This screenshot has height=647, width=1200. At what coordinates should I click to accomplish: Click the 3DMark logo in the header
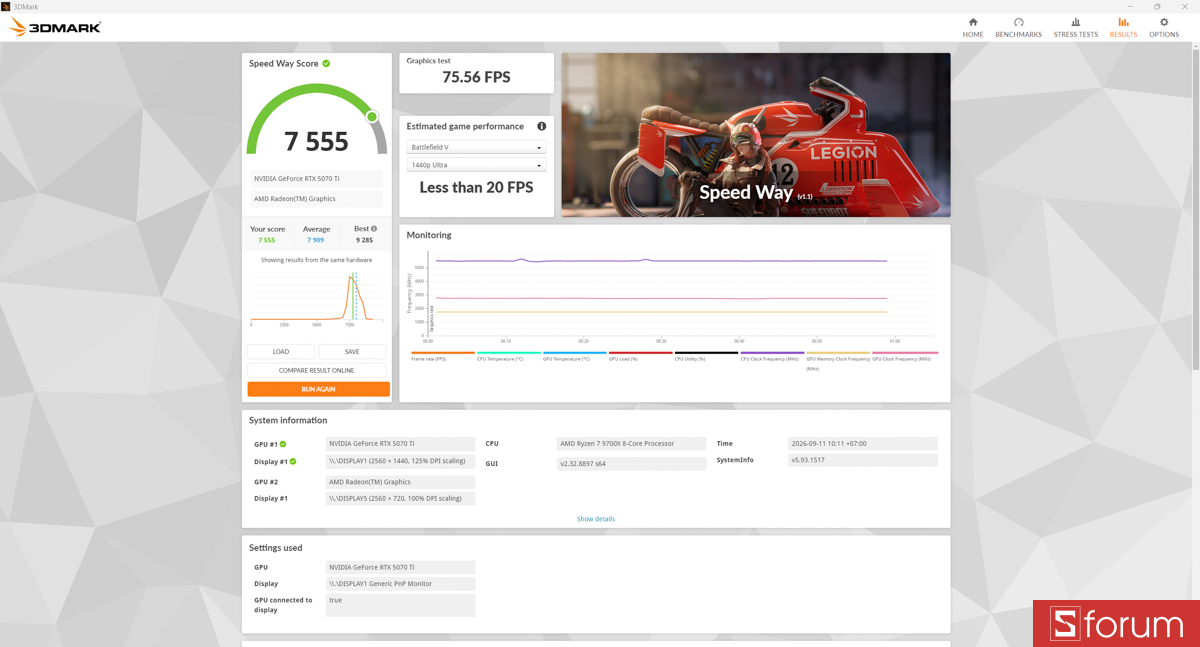[x=56, y=27]
